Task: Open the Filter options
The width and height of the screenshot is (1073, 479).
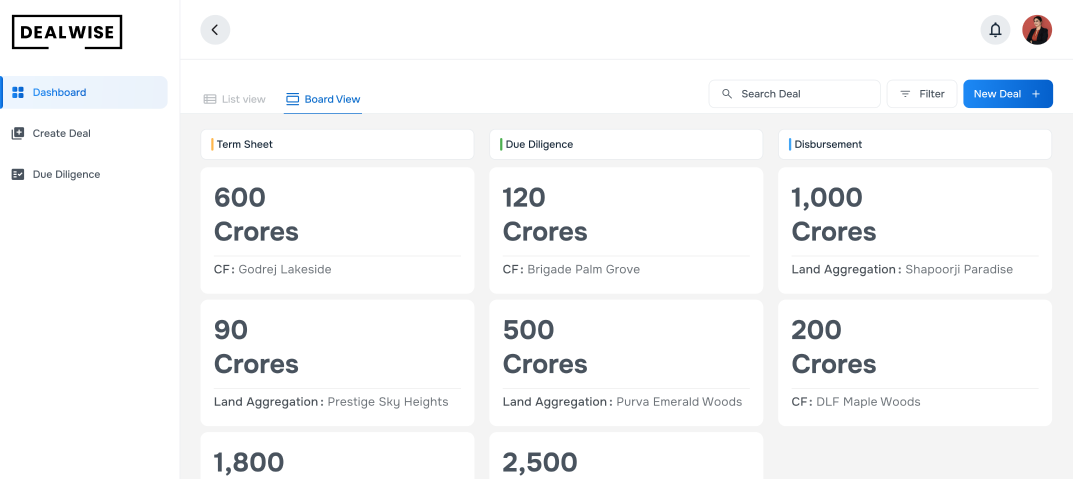Action: tap(922, 94)
